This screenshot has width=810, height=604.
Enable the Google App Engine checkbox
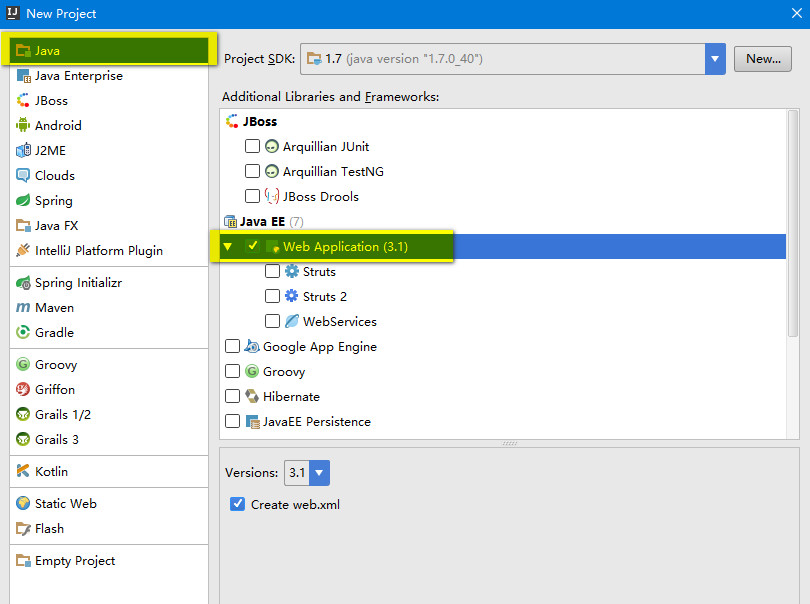[x=232, y=346]
